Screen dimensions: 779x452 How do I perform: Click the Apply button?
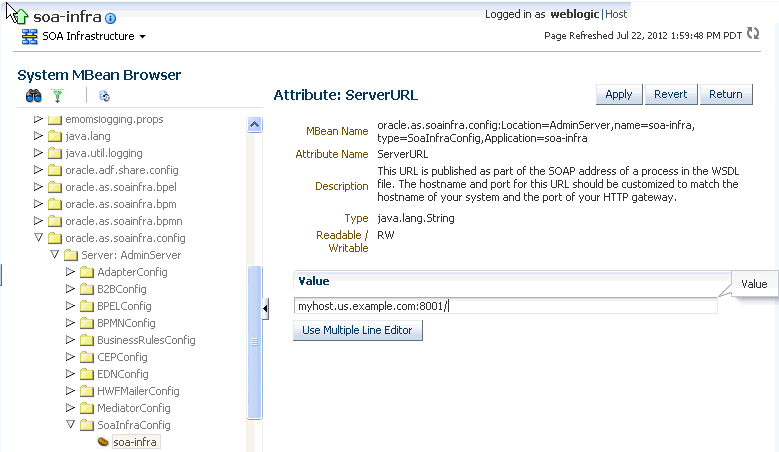pyautogui.click(x=619, y=94)
